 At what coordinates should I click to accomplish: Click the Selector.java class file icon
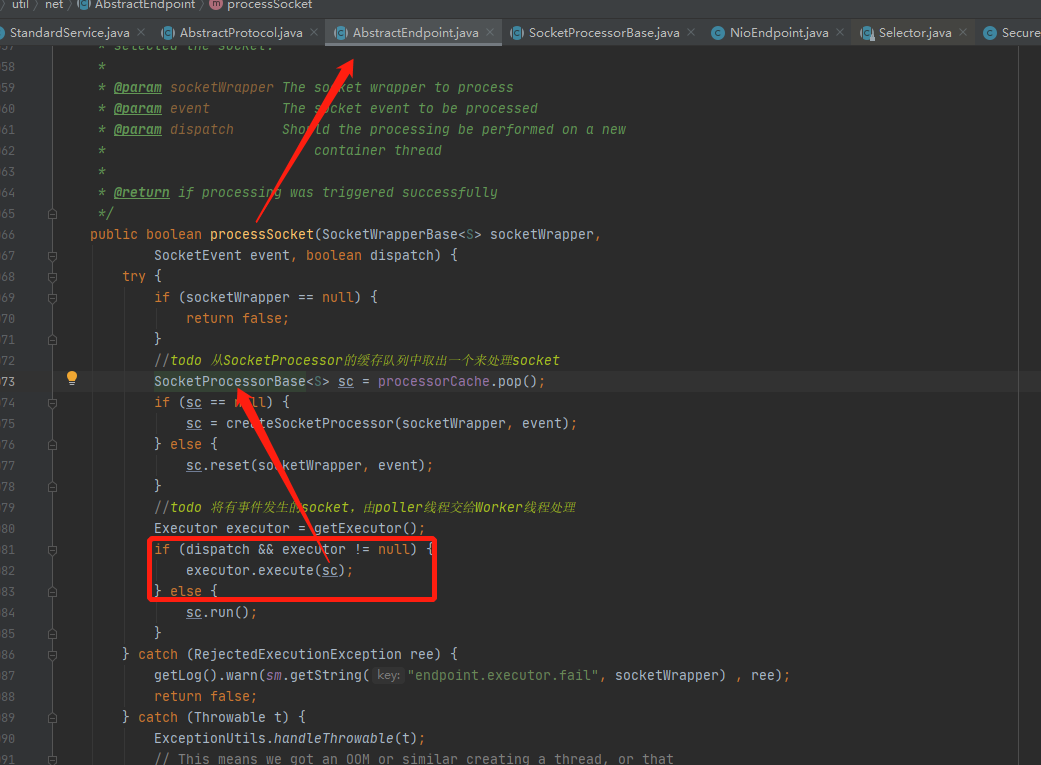click(866, 33)
